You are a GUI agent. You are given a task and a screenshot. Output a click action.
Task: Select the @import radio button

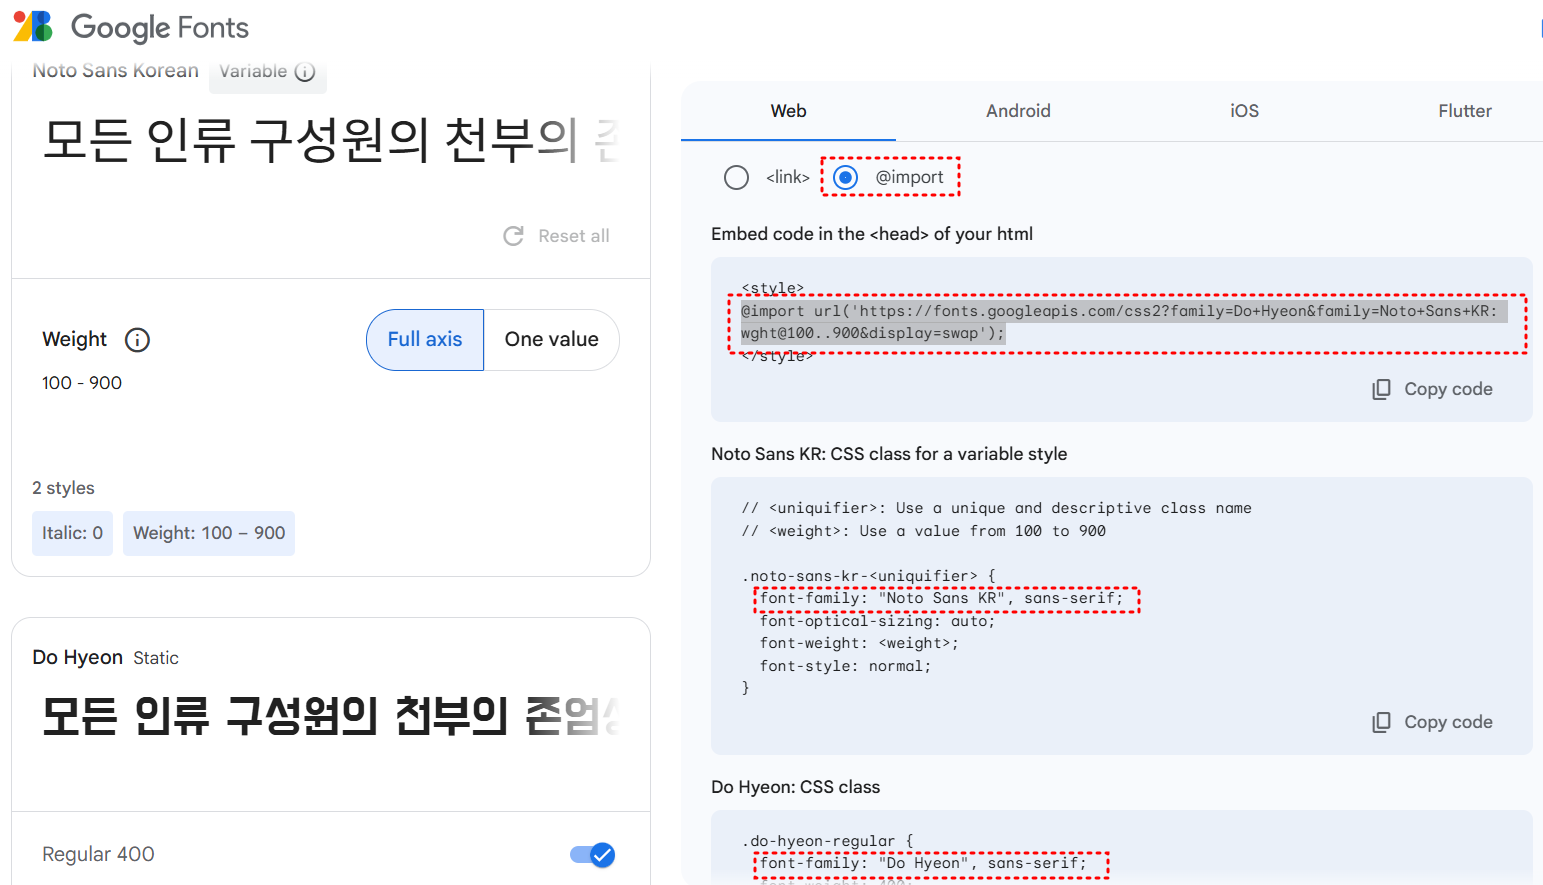click(x=846, y=177)
